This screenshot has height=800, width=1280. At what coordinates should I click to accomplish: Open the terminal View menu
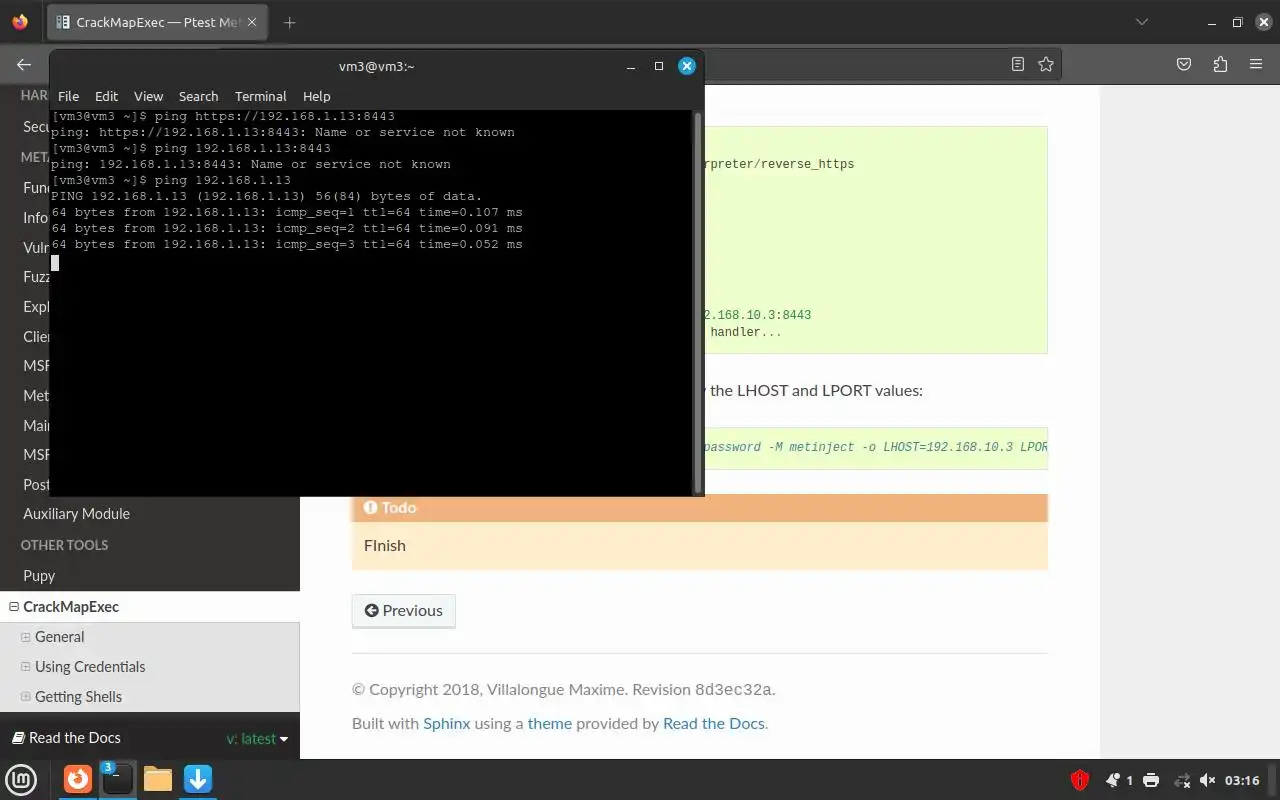pos(148,96)
